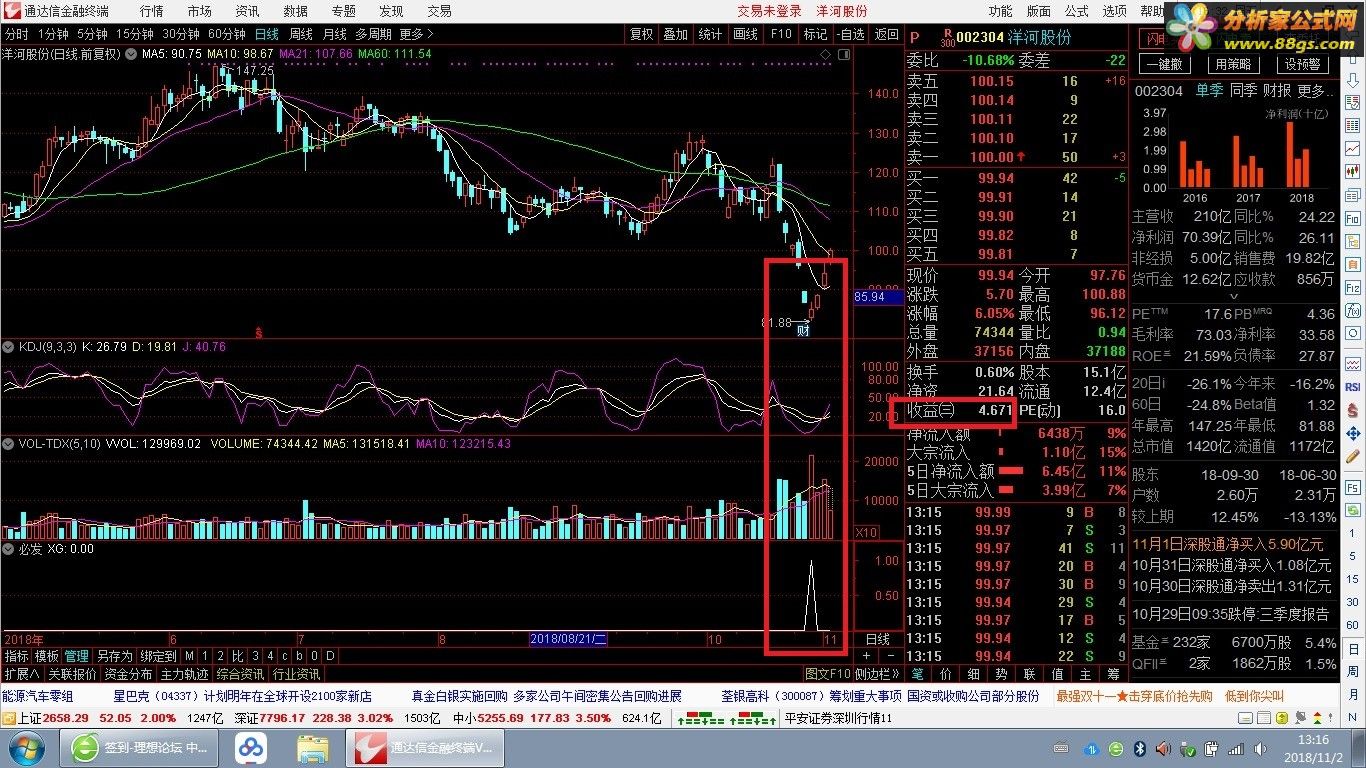The height and width of the screenshot is (768, 1366).
Task: Toggle the 叠加 overlay button
Action: pyautogui.click(x=676, y=34)
